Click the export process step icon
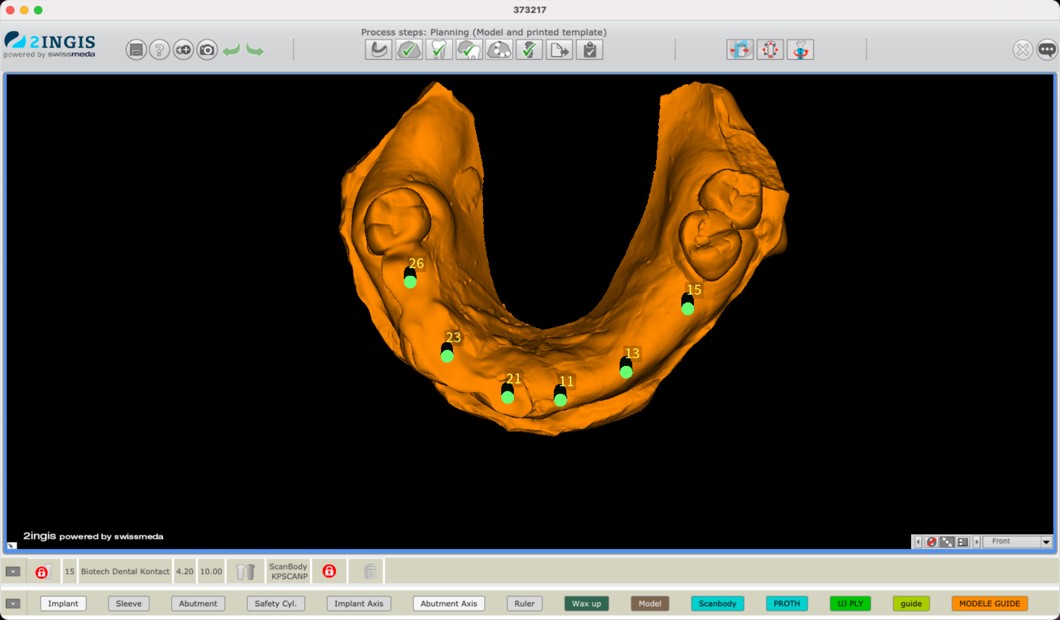Screen dimensions: 1060x620 (x=559, y=50)
